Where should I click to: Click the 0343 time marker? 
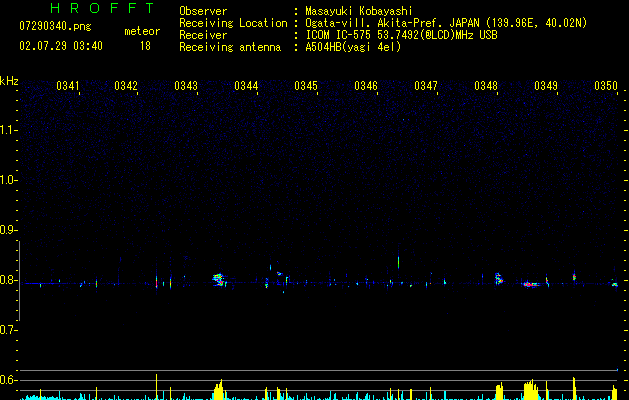[186, 86]
